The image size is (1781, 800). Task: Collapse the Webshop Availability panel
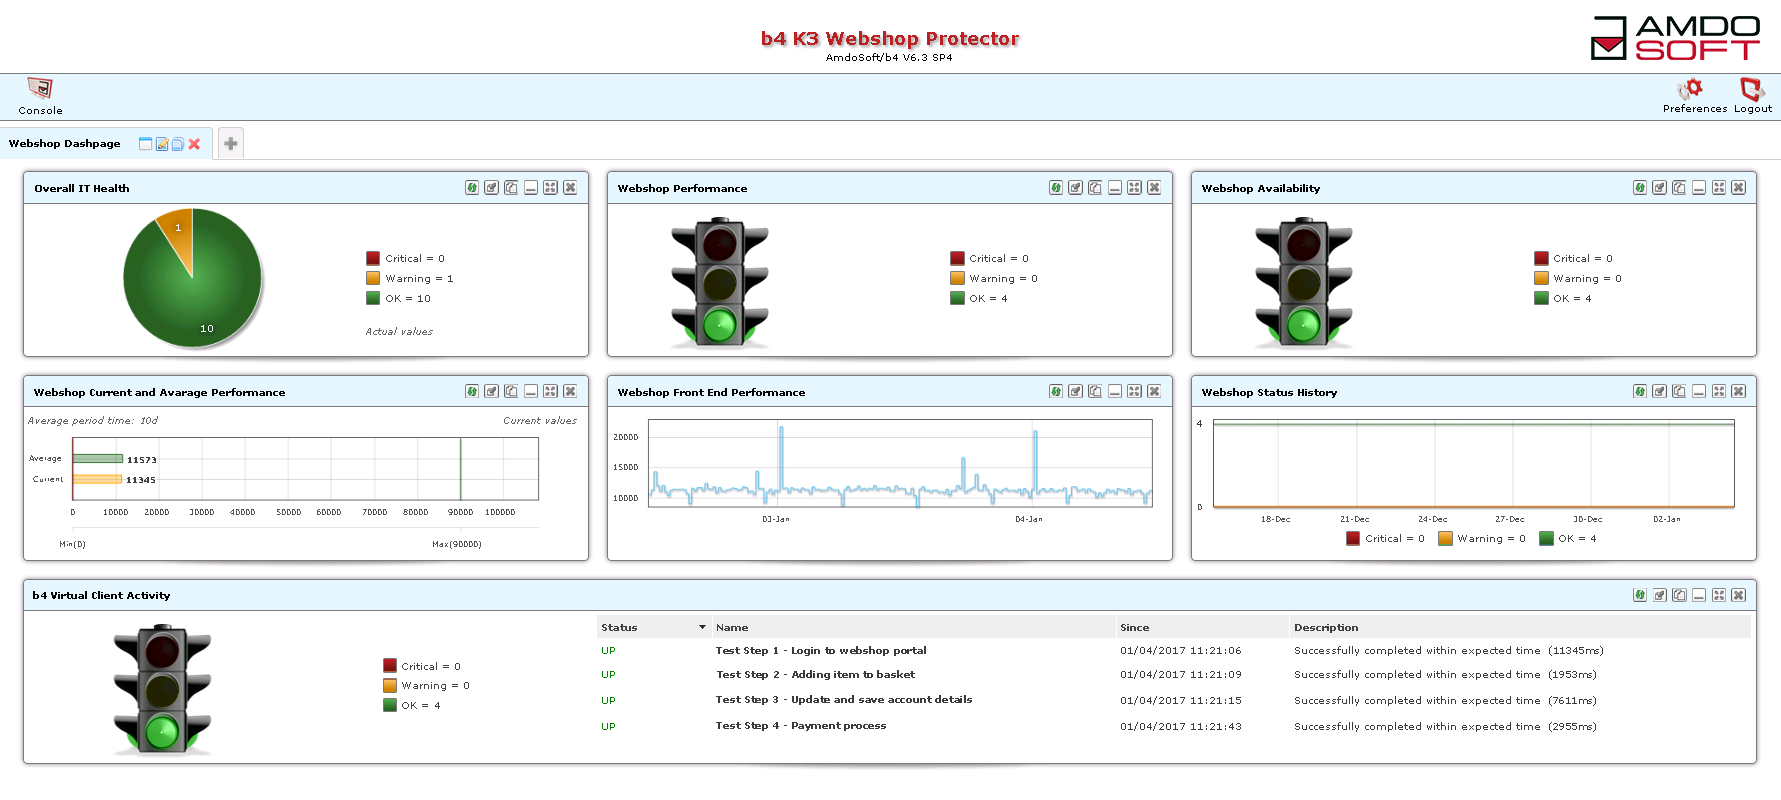pyautogui.click(x=1699, y=187)
